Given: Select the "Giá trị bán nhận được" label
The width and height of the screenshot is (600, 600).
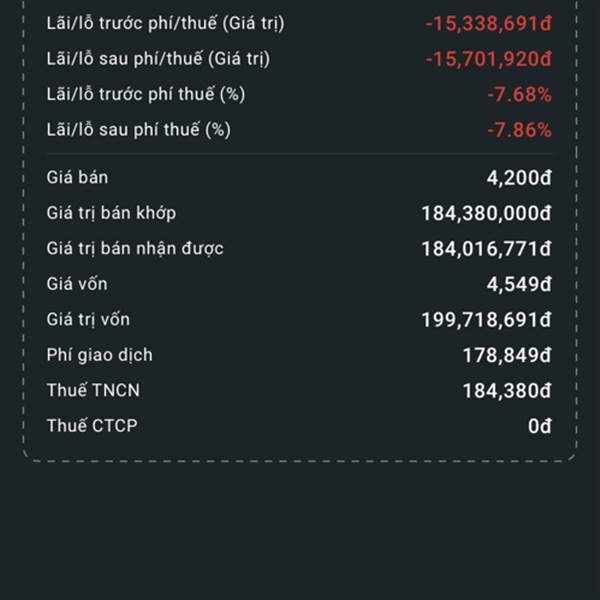Looking at the screenshot, I should (135, 248).
